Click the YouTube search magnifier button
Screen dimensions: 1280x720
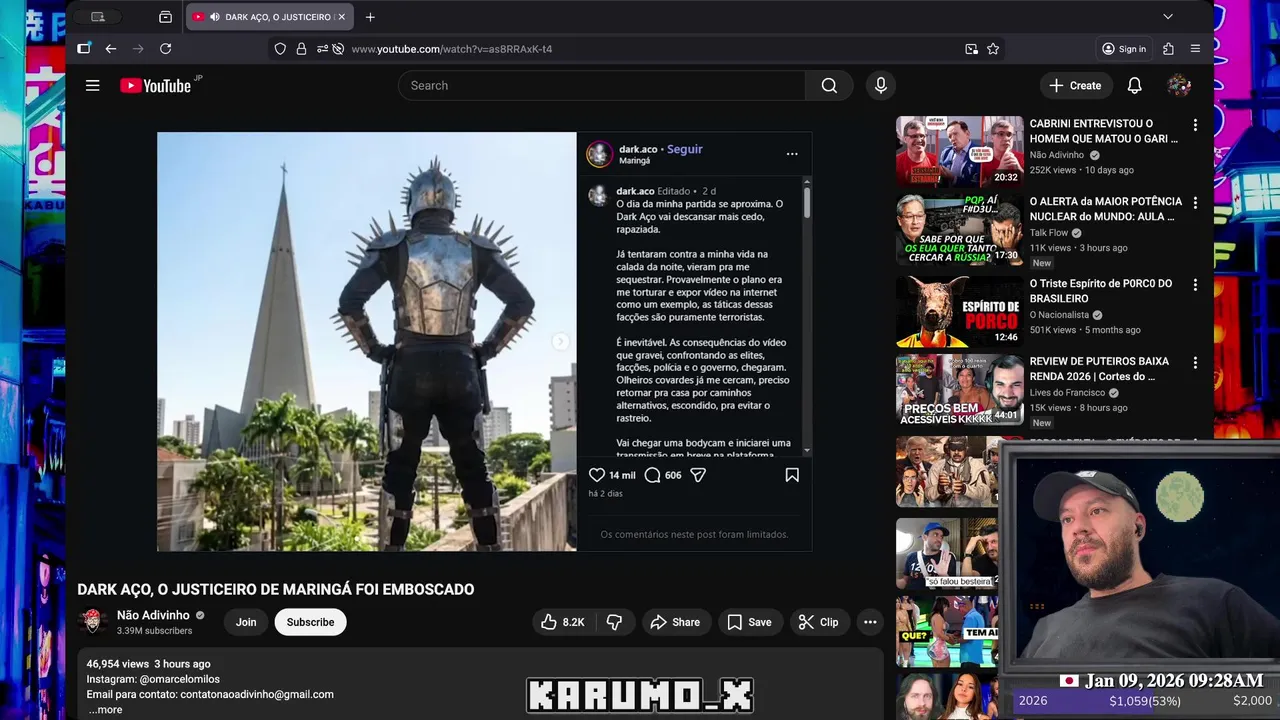[829, 86]
